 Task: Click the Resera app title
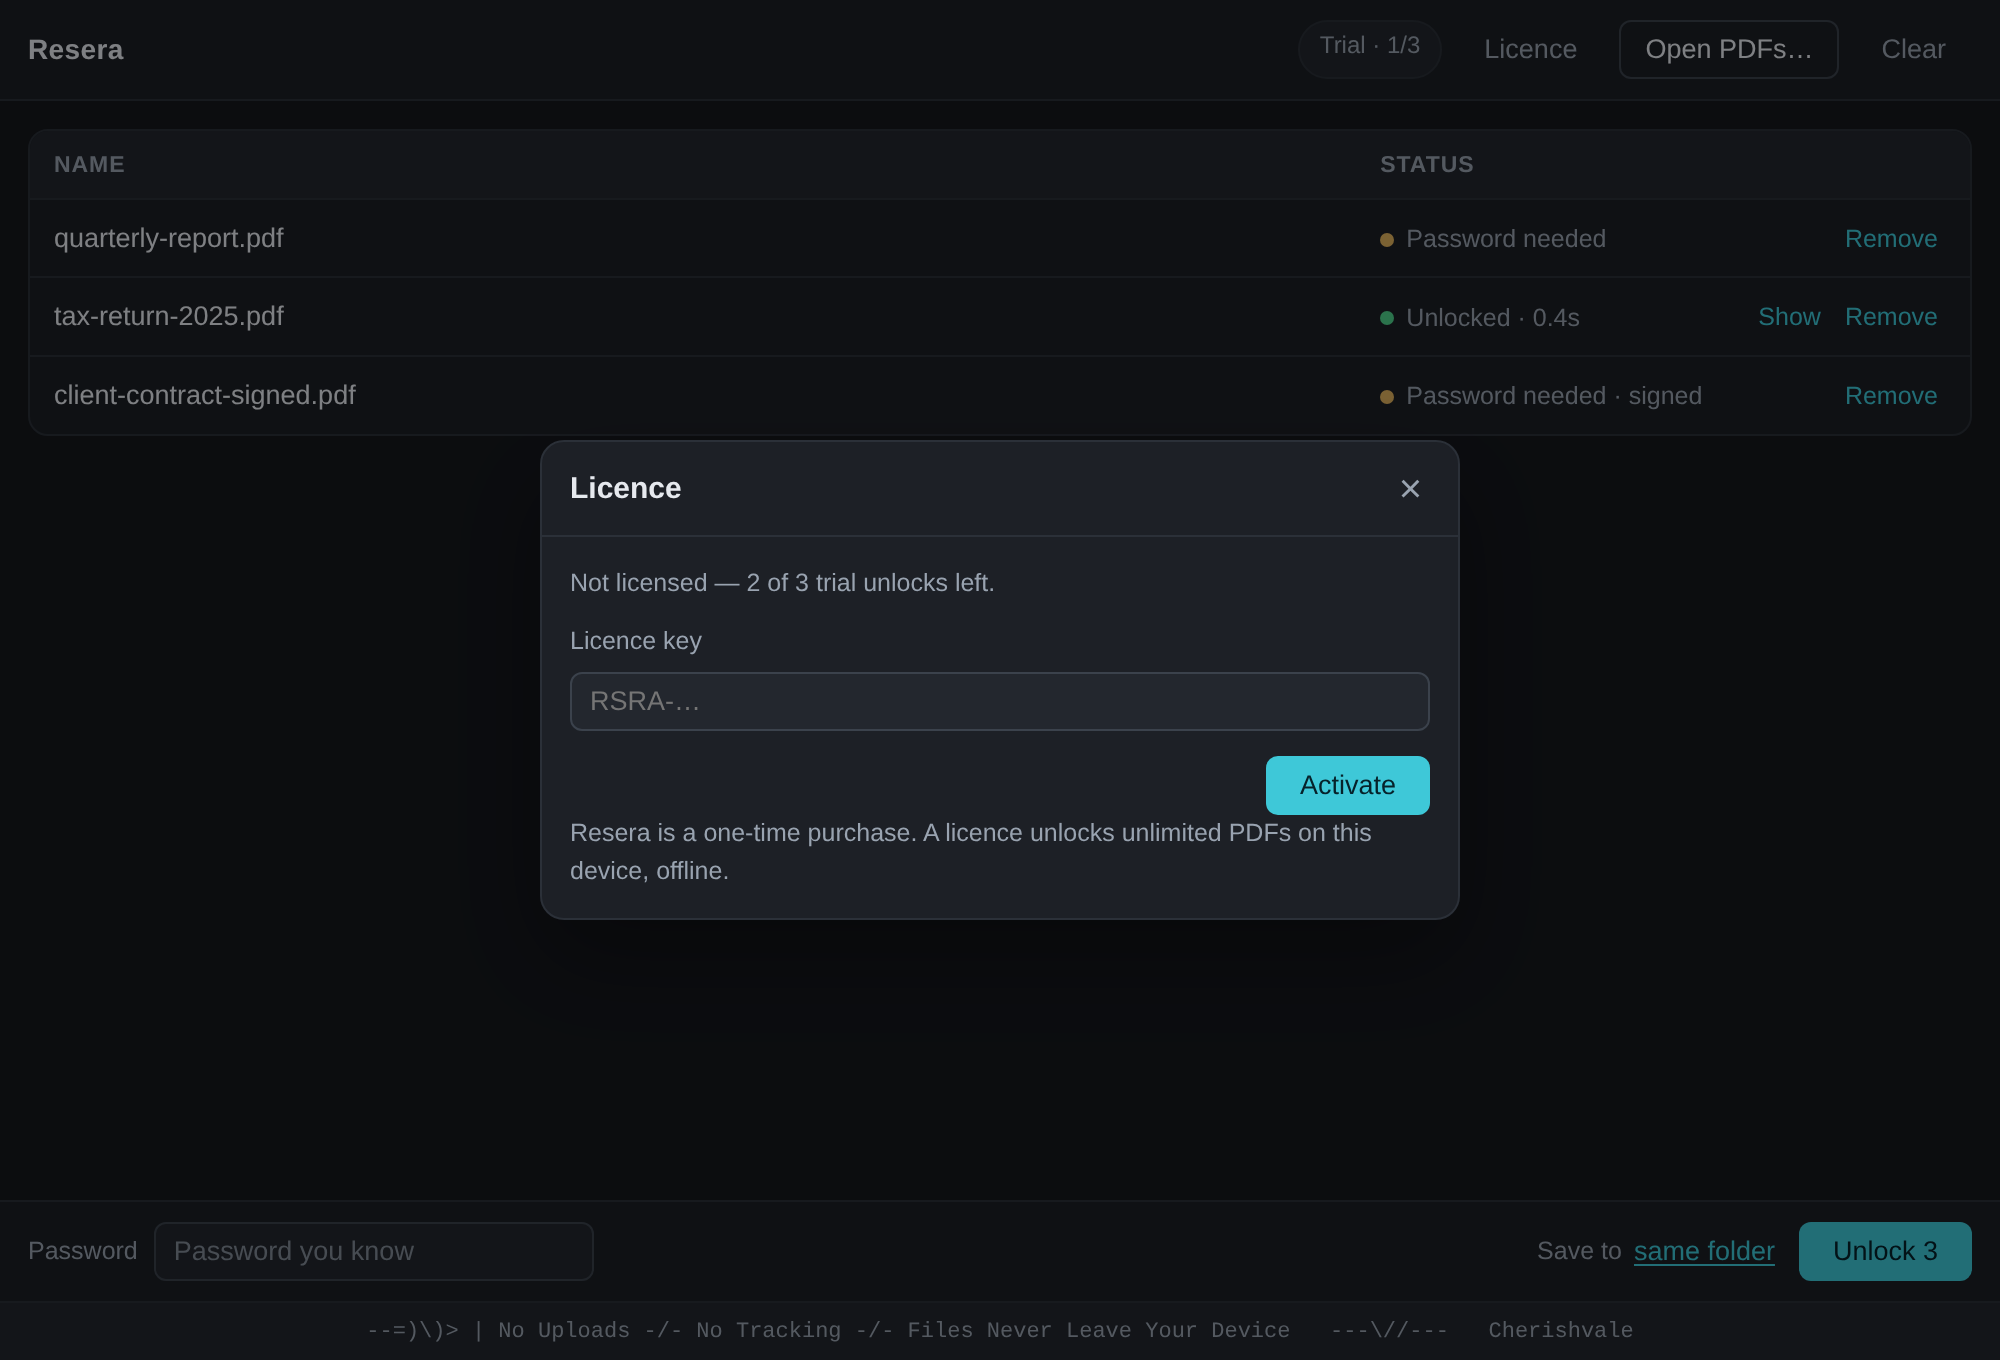tap(76, 49)
